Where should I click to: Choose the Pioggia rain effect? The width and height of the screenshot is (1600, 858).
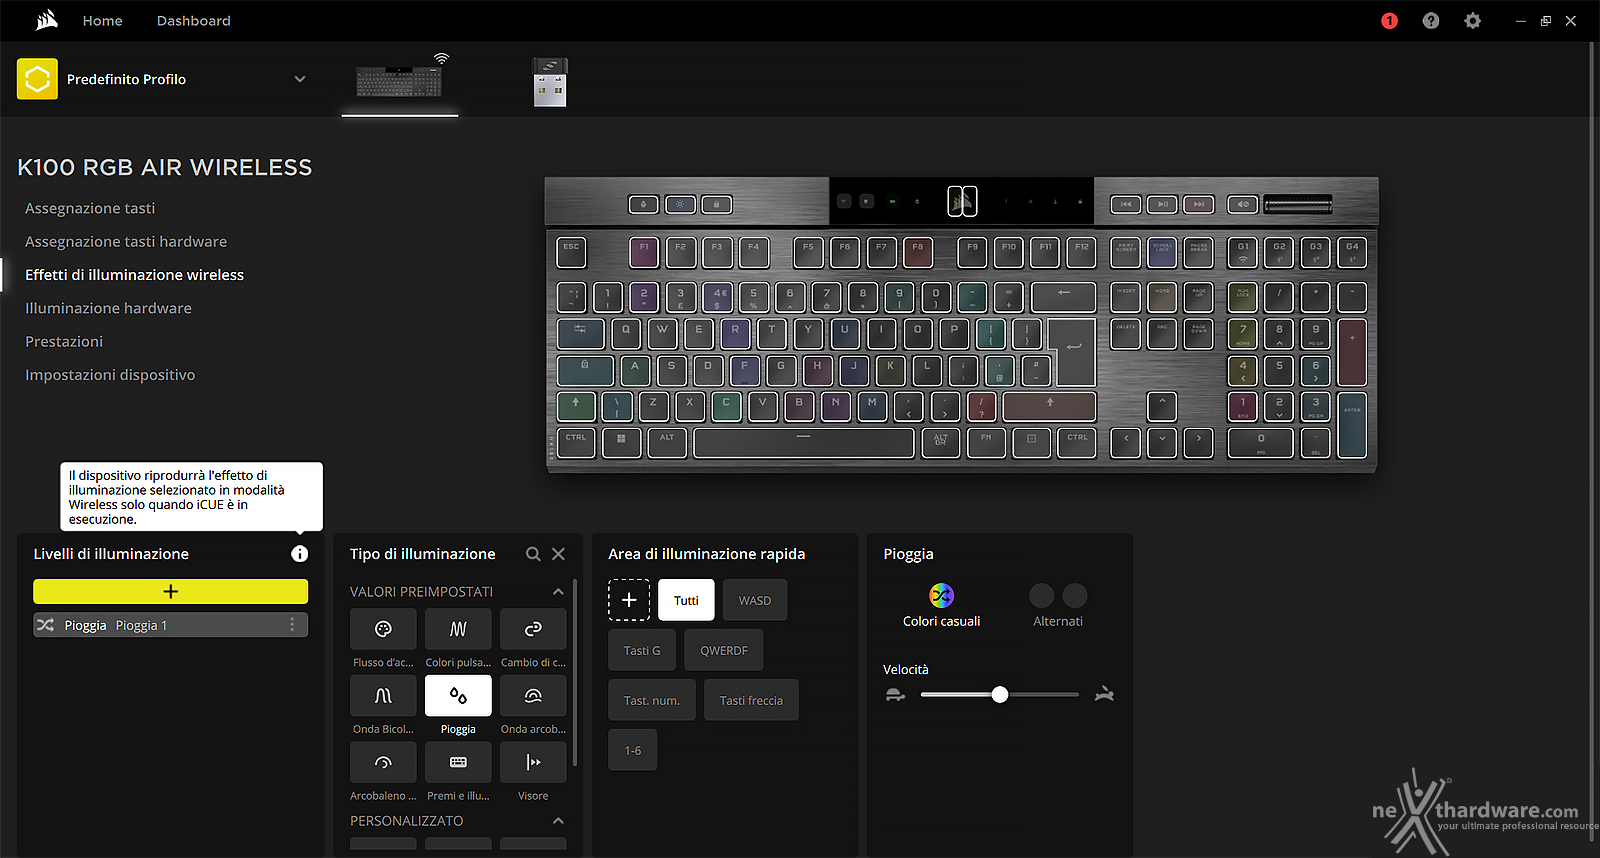(458, 695)
